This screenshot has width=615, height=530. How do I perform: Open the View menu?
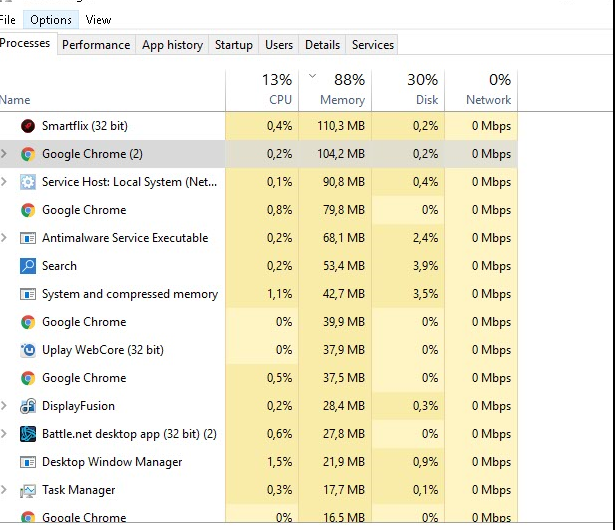click(x=98, y=20)
